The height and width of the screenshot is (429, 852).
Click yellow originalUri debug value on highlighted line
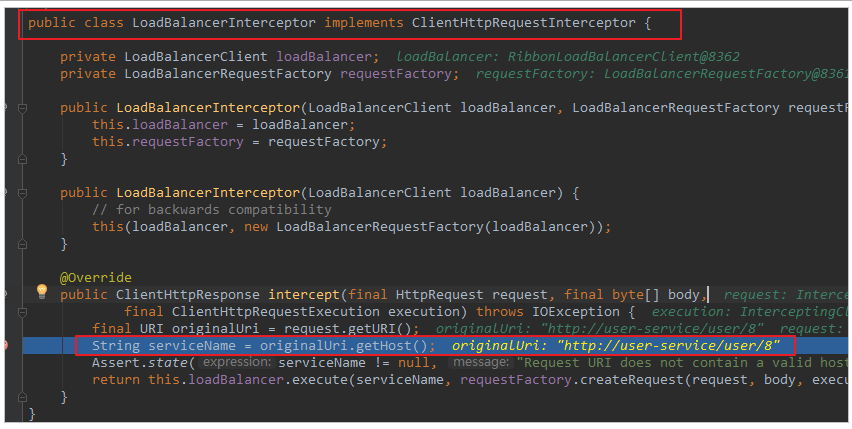click(x=616, y=345)
